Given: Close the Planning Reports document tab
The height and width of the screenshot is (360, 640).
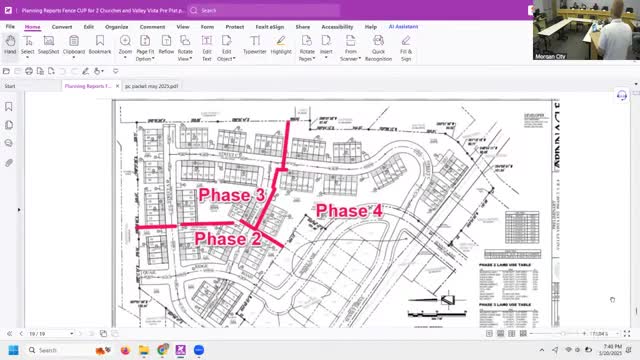Looking at the screenshot, I should (x=118, y=86).
